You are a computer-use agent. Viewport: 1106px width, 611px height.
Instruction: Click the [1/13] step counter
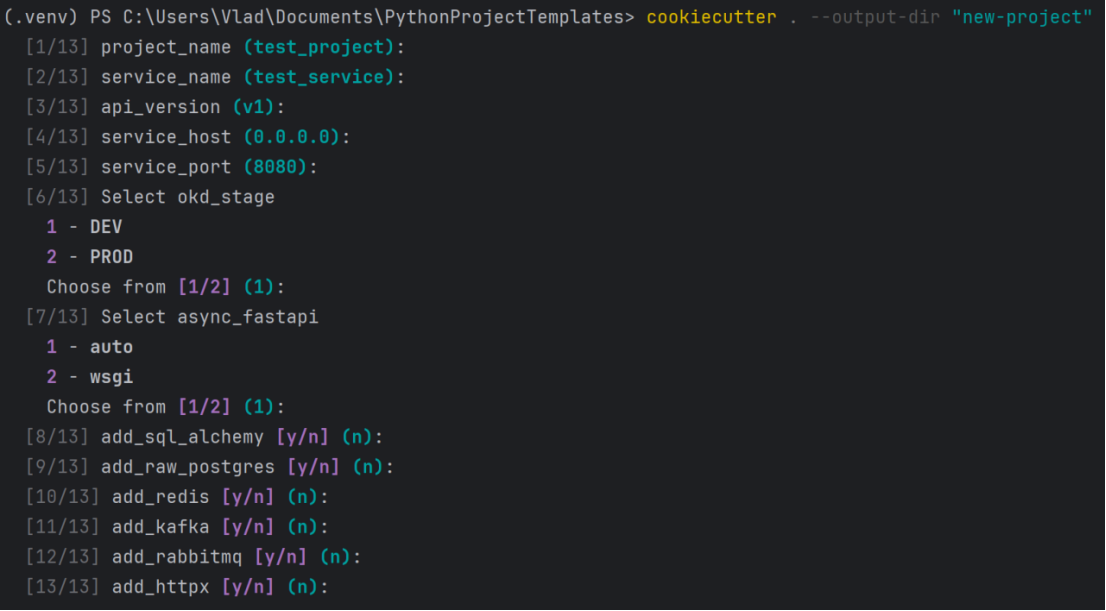57,47
